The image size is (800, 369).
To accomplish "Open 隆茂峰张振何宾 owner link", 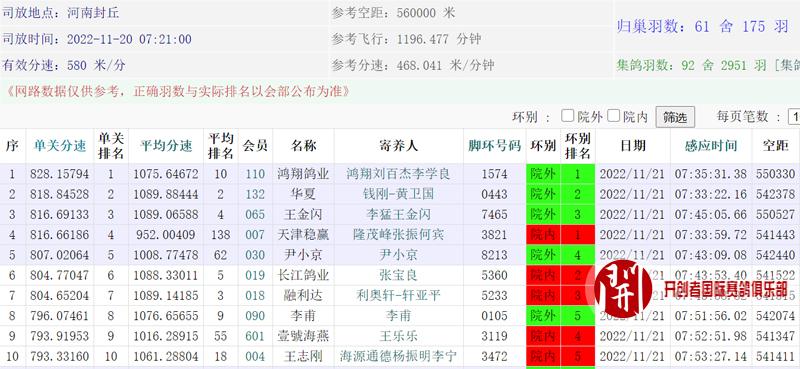I will click(398, 235).
